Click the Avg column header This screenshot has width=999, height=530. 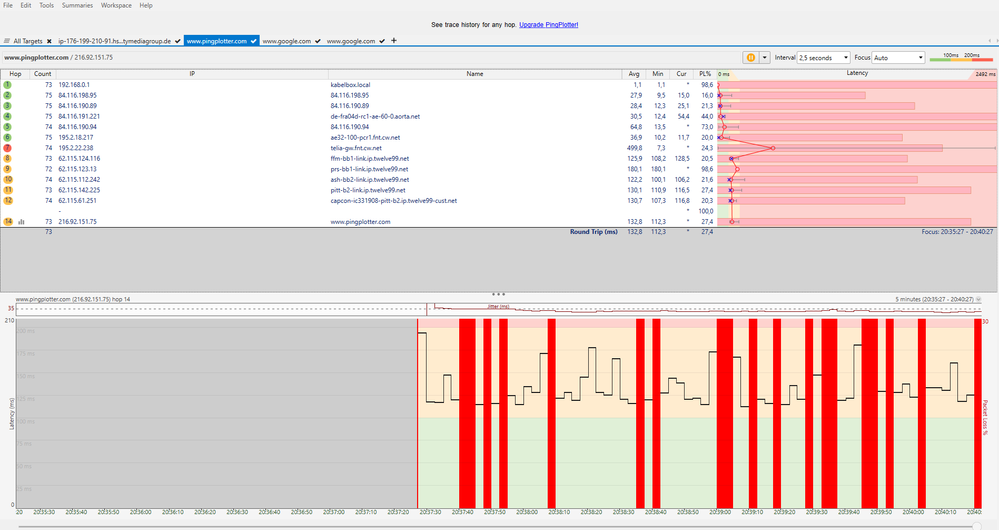click(x=633, y=74)
